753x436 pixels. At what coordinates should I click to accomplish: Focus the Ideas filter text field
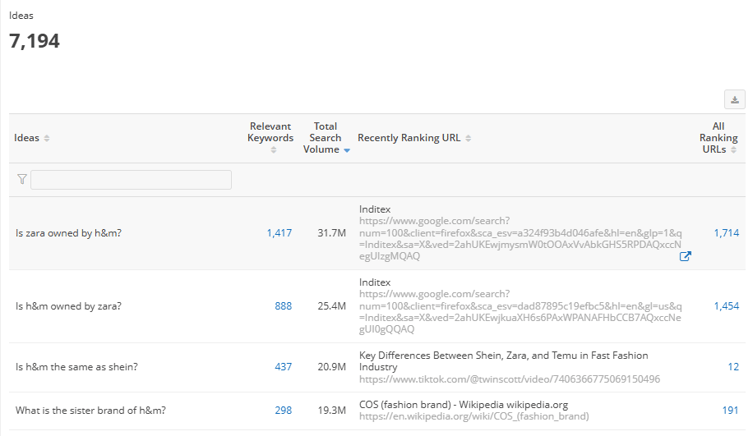click(131, 180)
